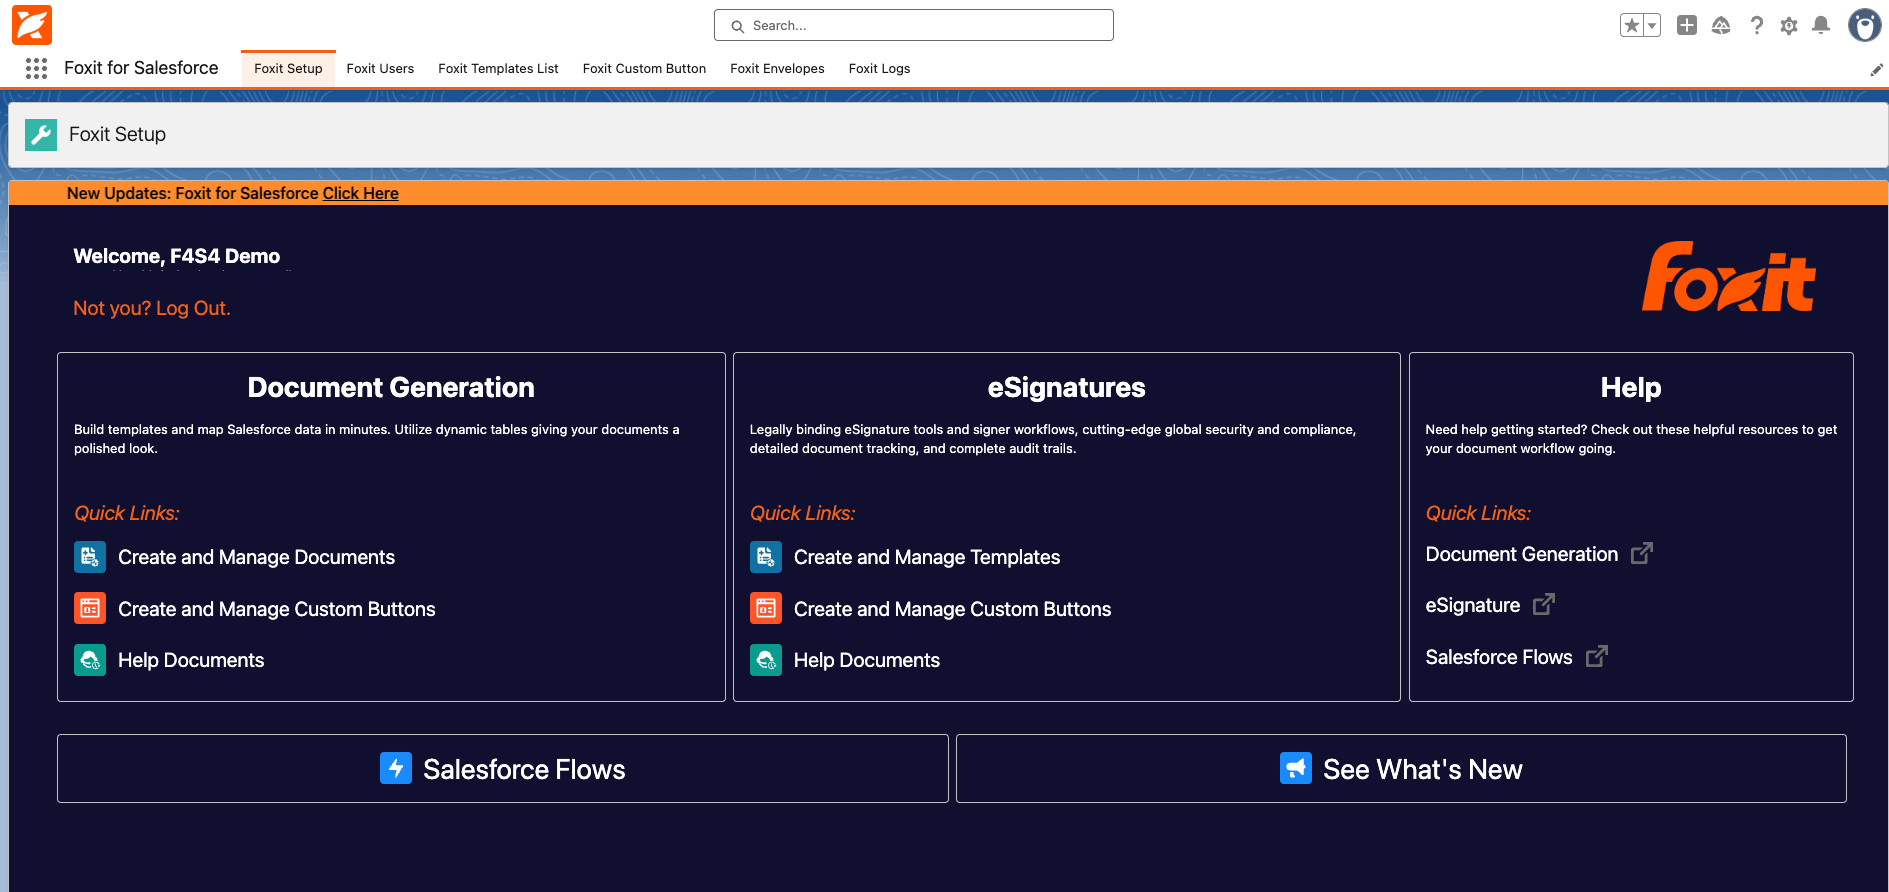Open the user profile avatar
This screenshot has height=892, width=1889.
(x=1864, y=25)
